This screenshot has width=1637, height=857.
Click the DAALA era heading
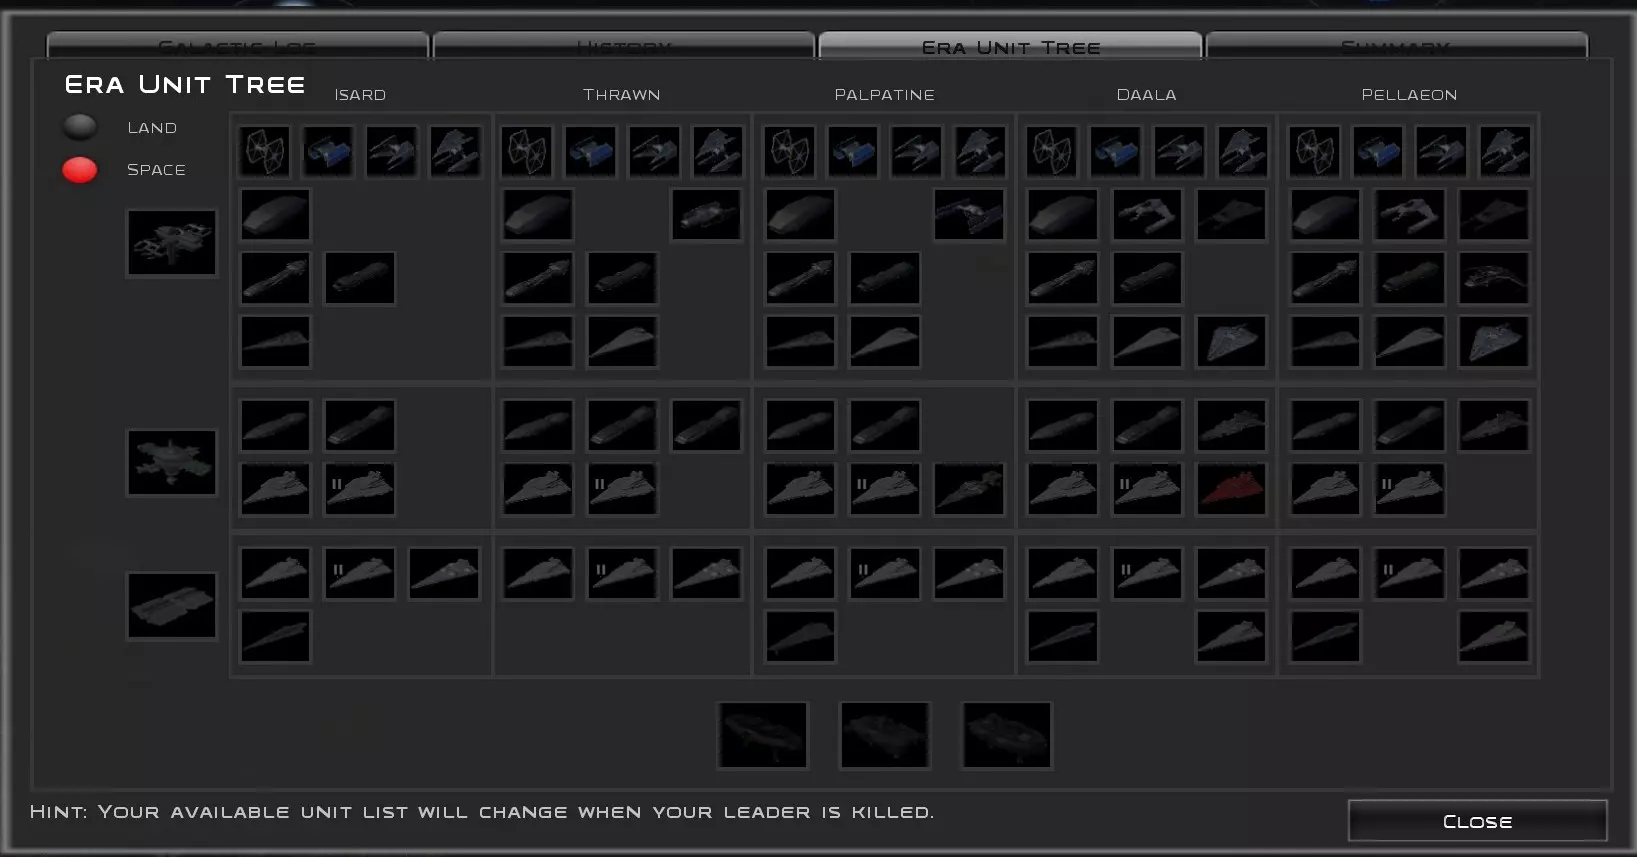pos(1146,95)
